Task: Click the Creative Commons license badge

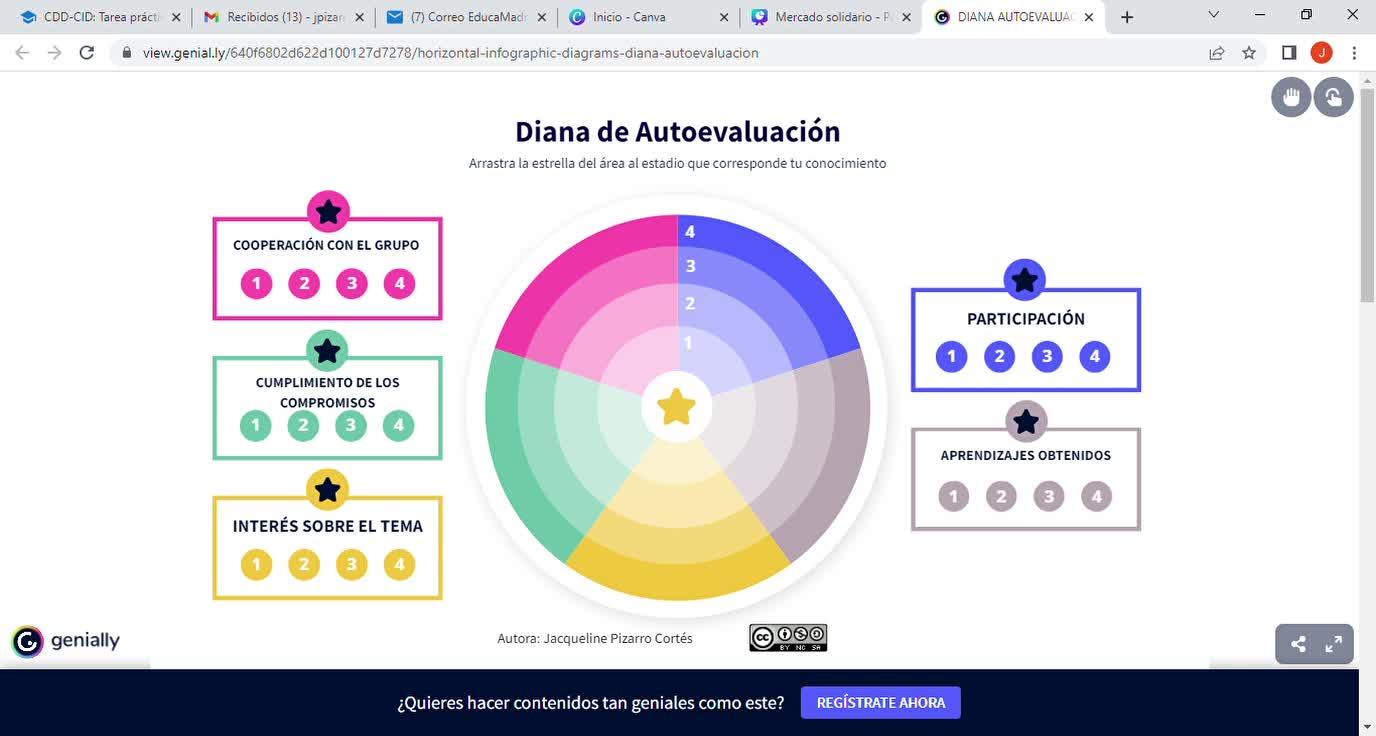Action: coord(788,638)
